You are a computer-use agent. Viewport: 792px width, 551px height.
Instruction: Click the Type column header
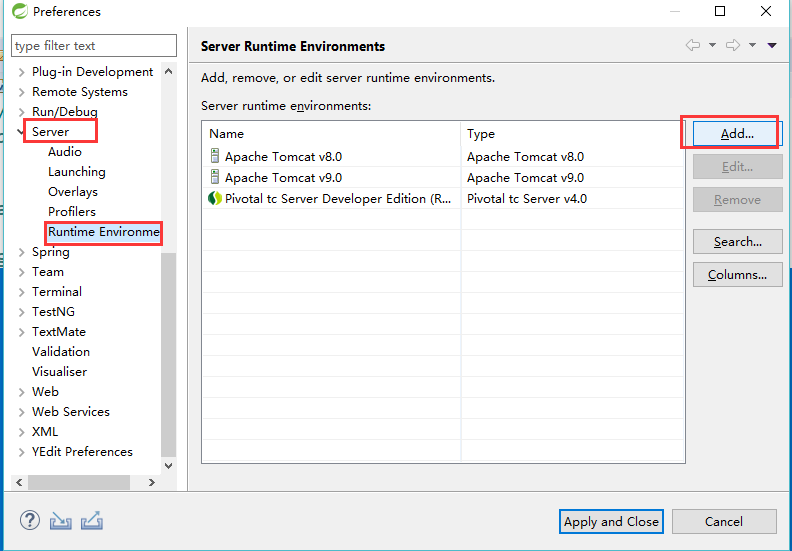click(x=573, y=134)
